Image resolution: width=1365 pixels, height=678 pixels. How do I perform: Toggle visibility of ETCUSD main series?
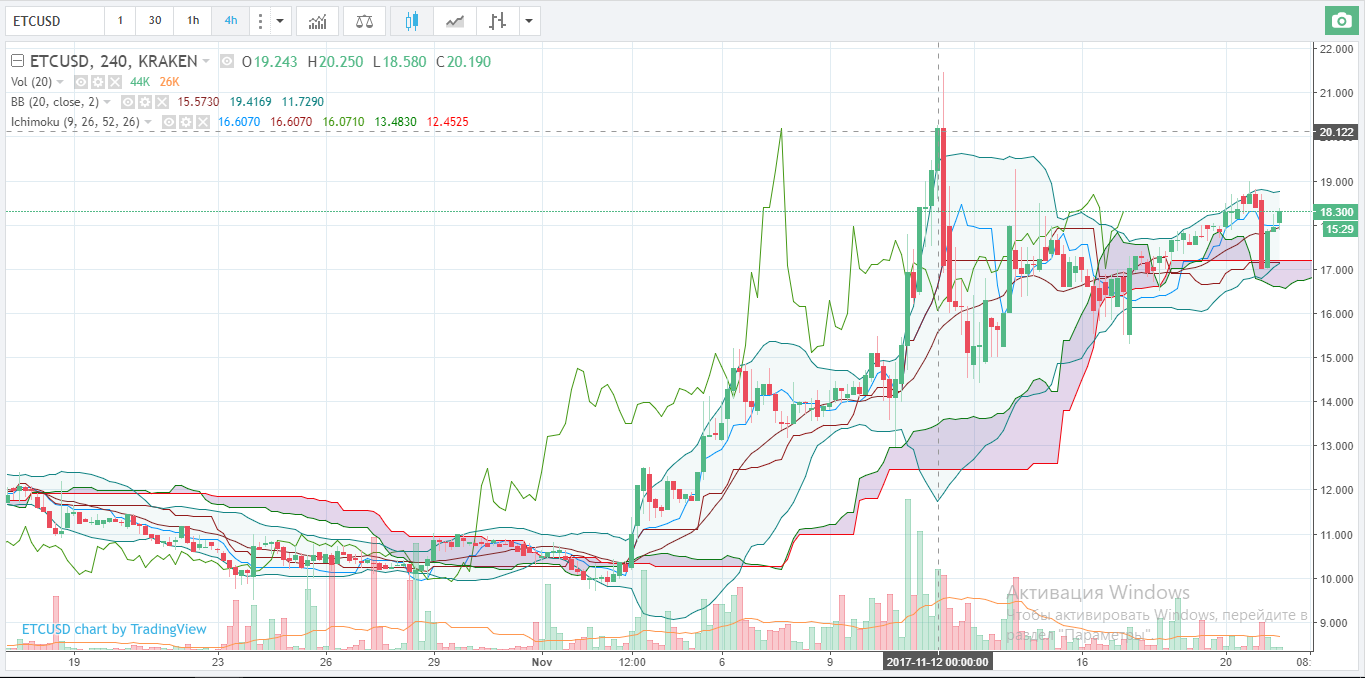[227, 62]
